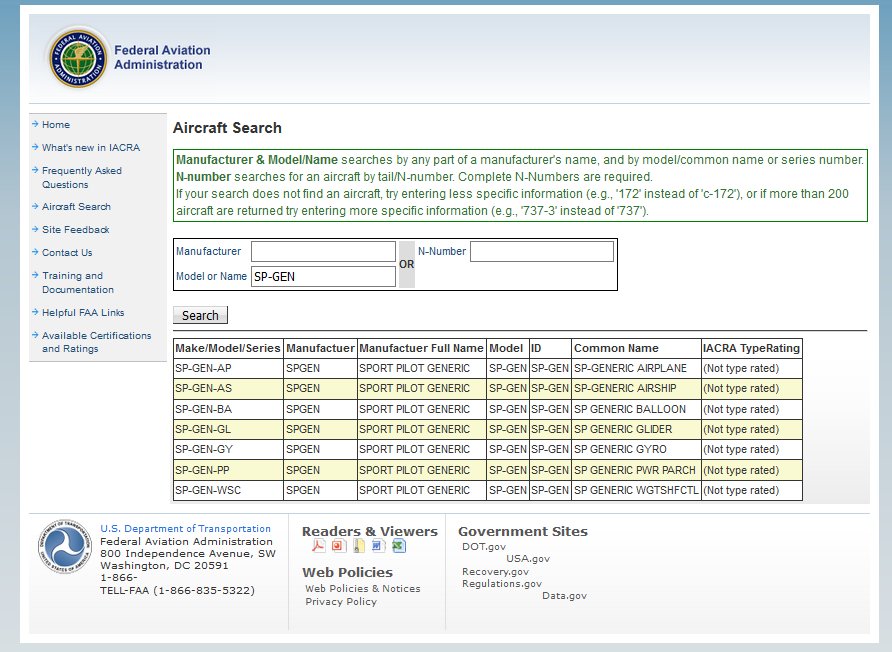Click the Federal Aviation Administration seal logo

click(77, 59)
